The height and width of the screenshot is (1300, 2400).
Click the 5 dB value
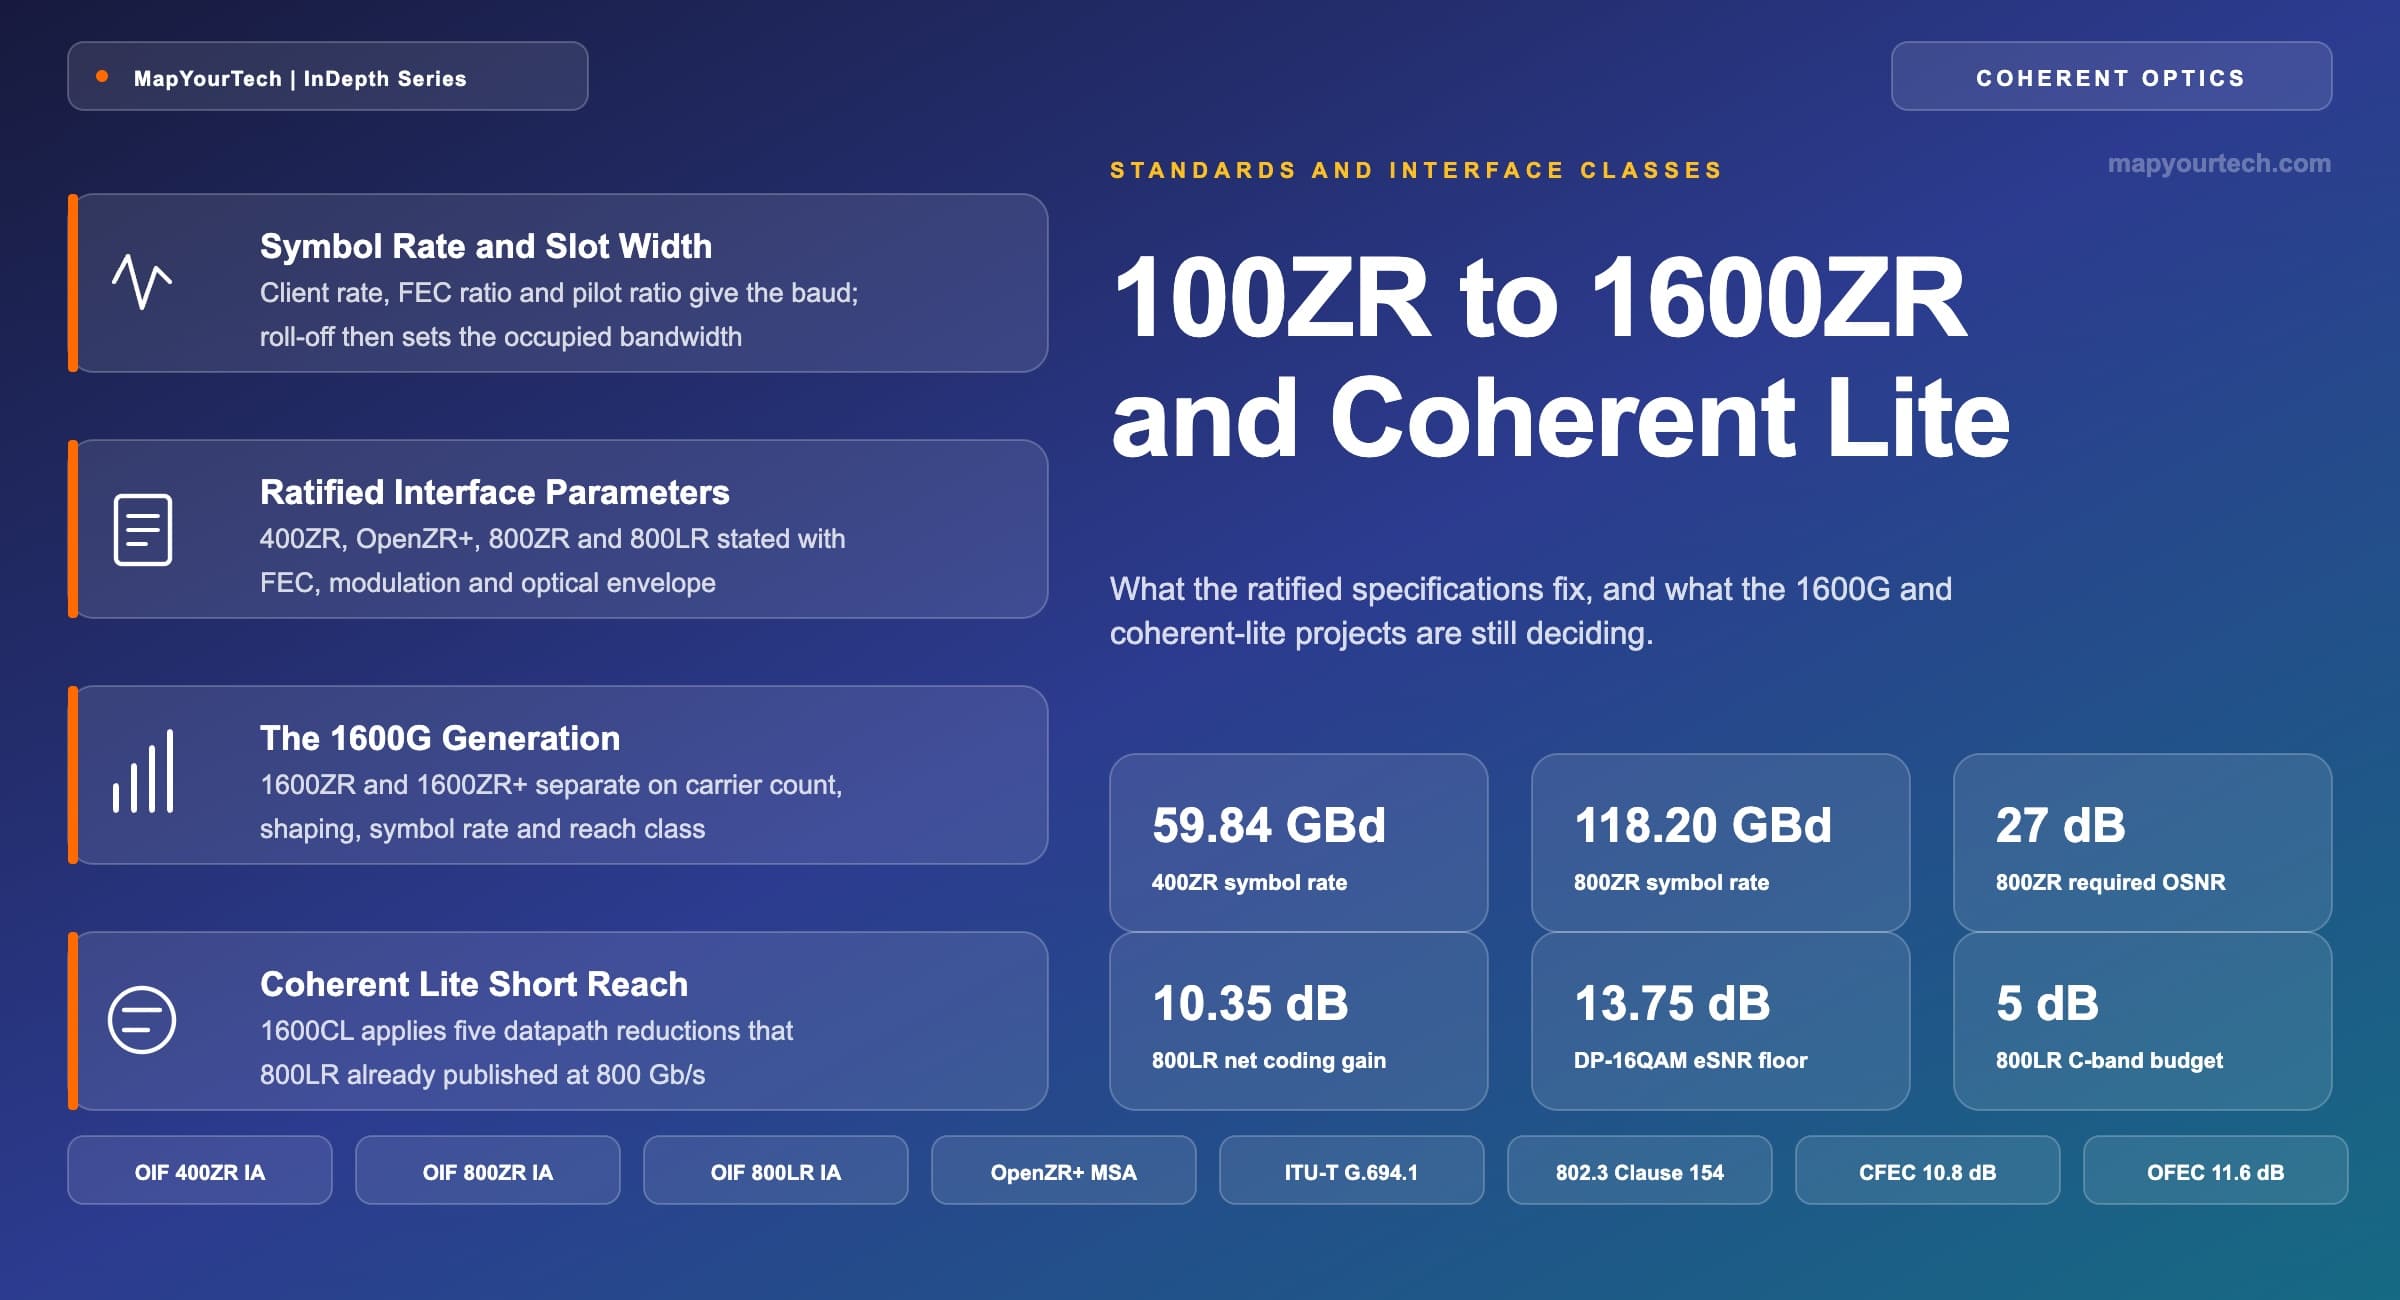coord(2047,1004)
